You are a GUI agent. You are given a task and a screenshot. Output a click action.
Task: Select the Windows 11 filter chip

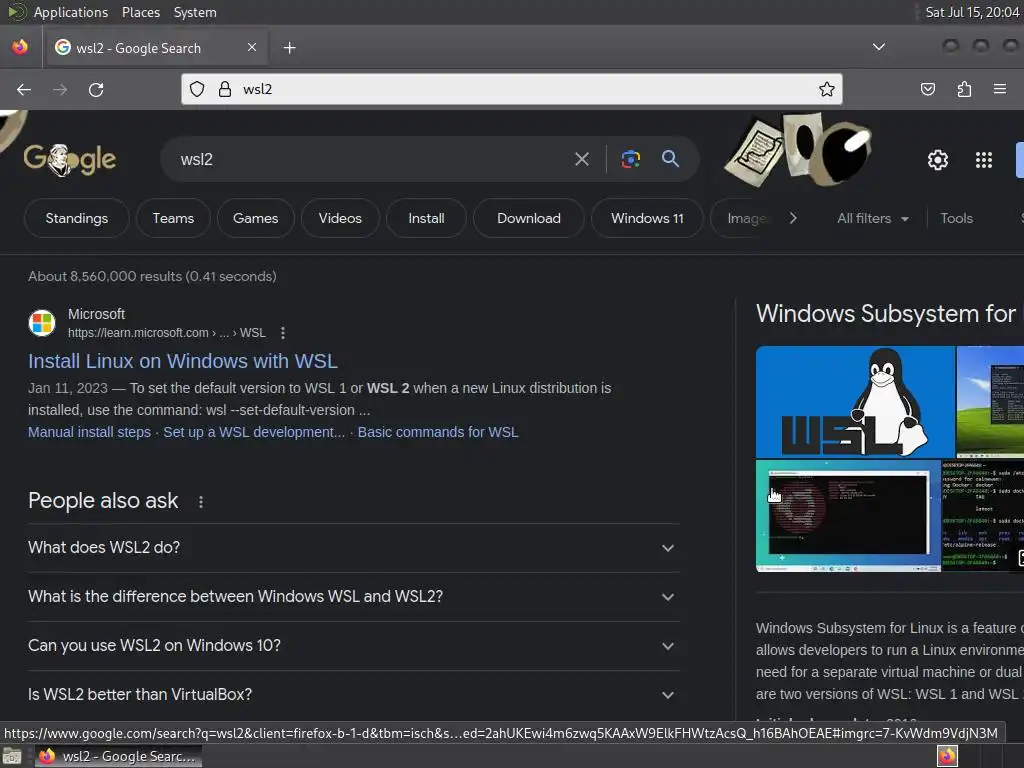coord(647,218)
